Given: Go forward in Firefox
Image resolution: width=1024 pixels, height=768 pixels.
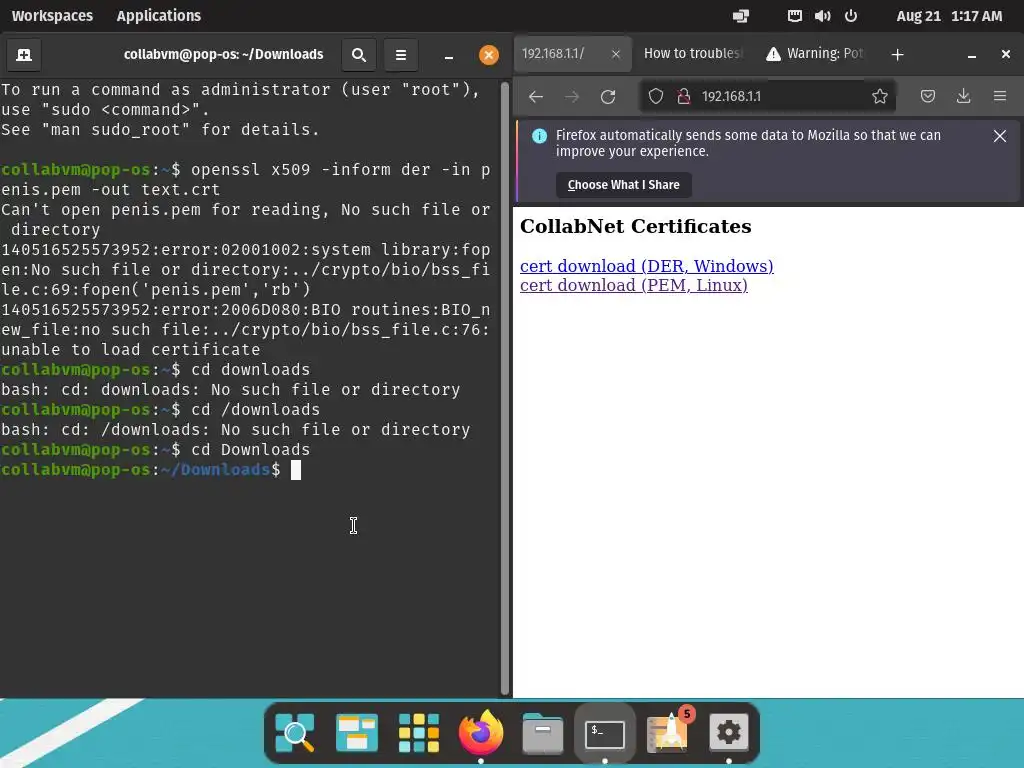Looking at the screenshot, I should pyautogui.click(x=572, y=97).
